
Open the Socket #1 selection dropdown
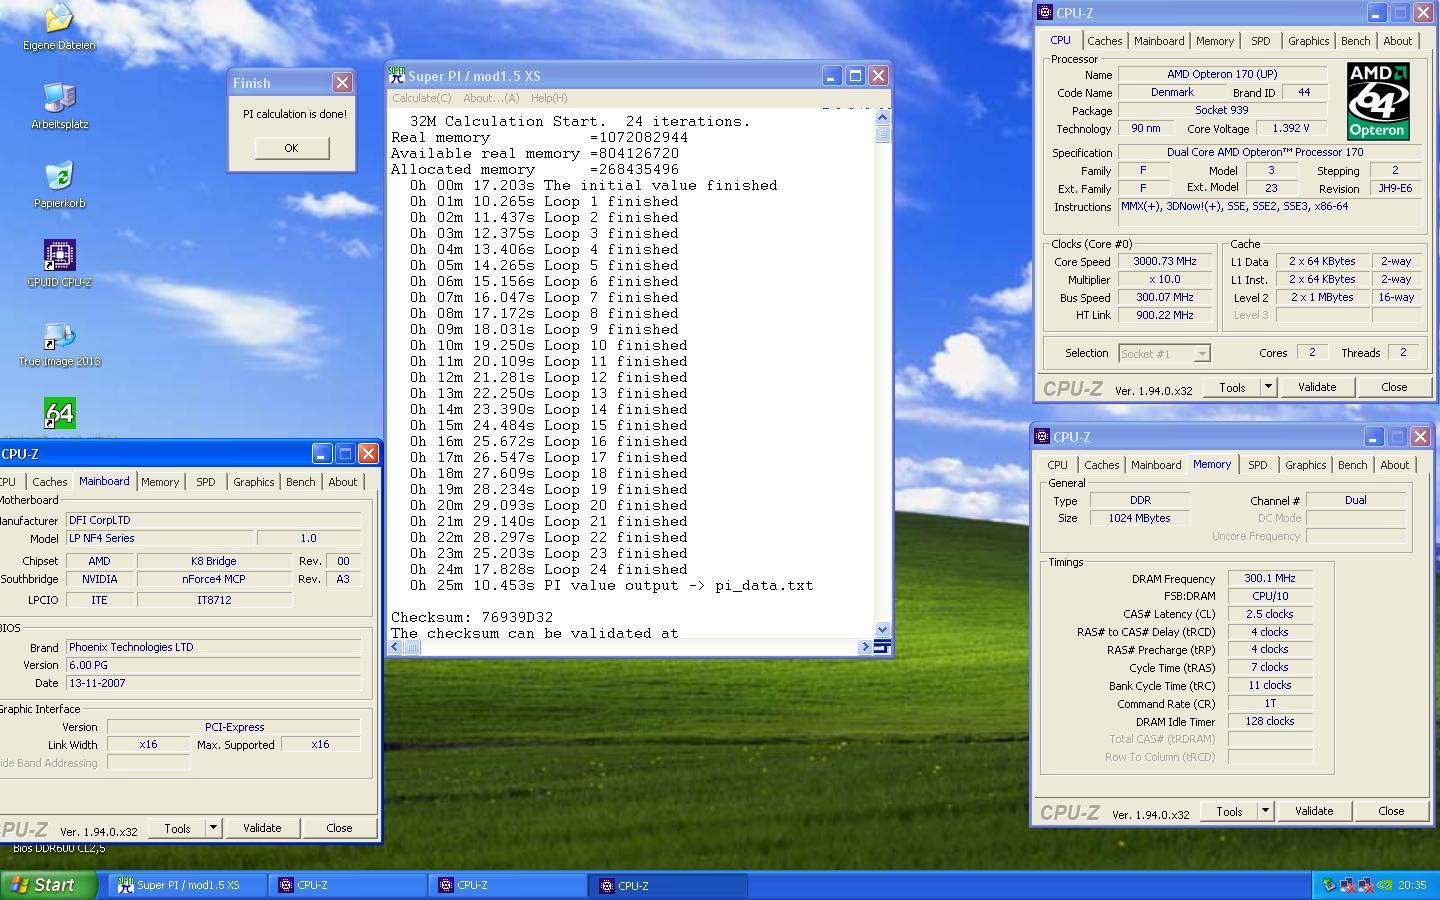1201,353
